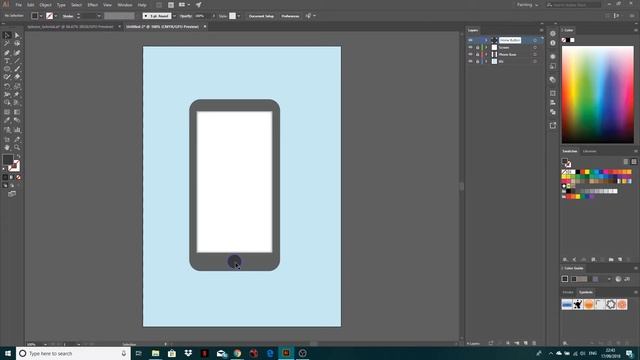Select the Lasso tool
Image resolution: width=640 pixels, height=360 pixels.
pyautogui.click(x=17, y=44)
